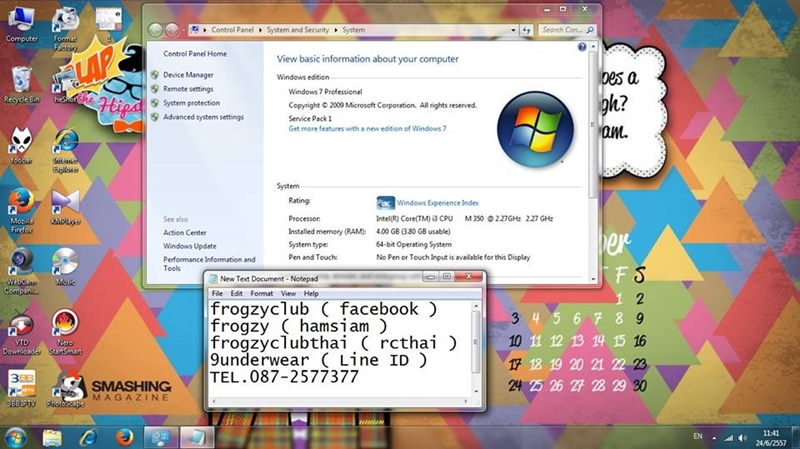Open the Recycle Bin desktop icon
800x449 pixels.
[x=21, y=85]
